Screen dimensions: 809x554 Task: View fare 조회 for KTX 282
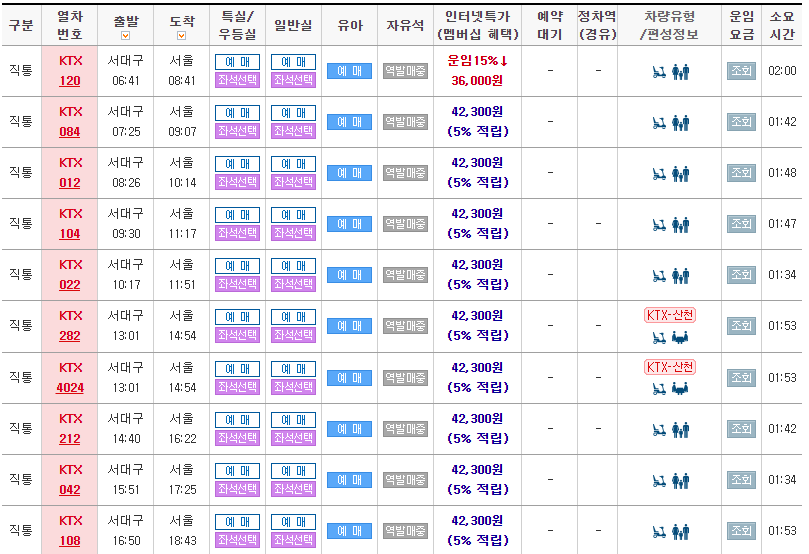click(741, 326)
